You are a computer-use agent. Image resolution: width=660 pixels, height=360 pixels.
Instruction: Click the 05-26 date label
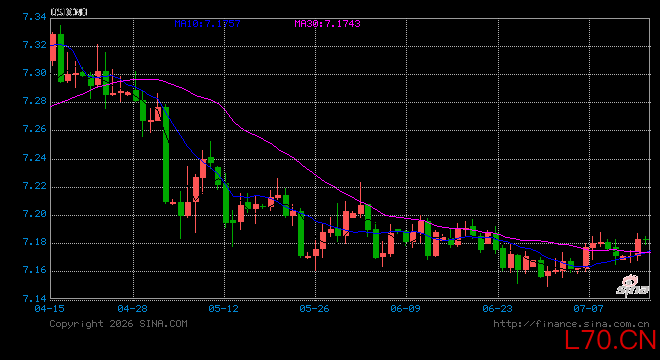314,309
